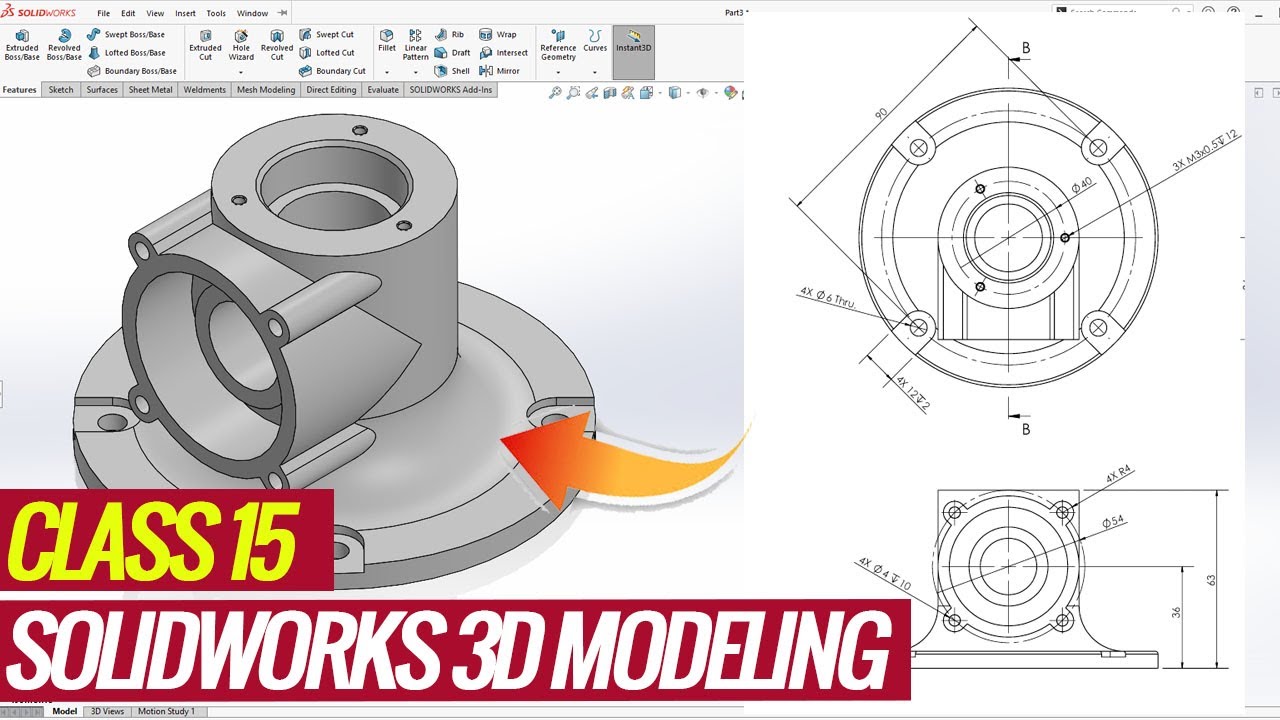Select the 3D Views bottom tab

[x=108, y=711]
